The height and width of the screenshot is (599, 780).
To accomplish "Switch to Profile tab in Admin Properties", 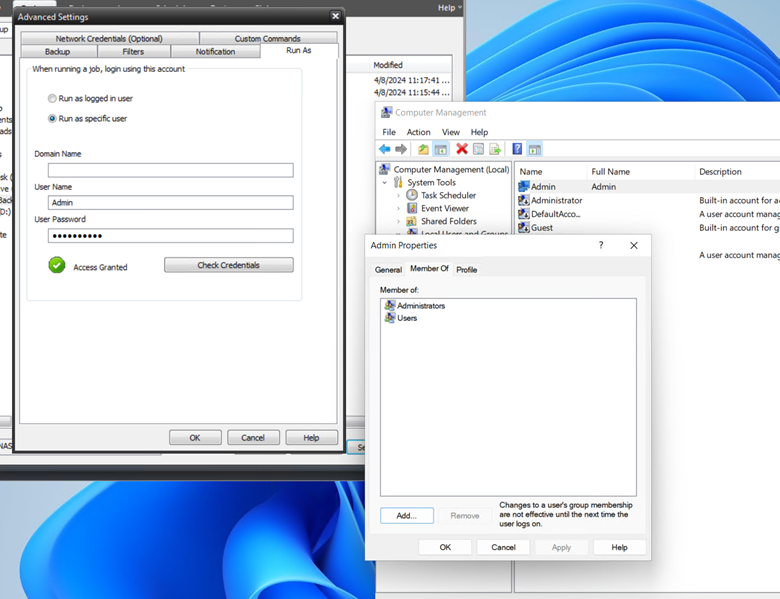I will (467, 270).
